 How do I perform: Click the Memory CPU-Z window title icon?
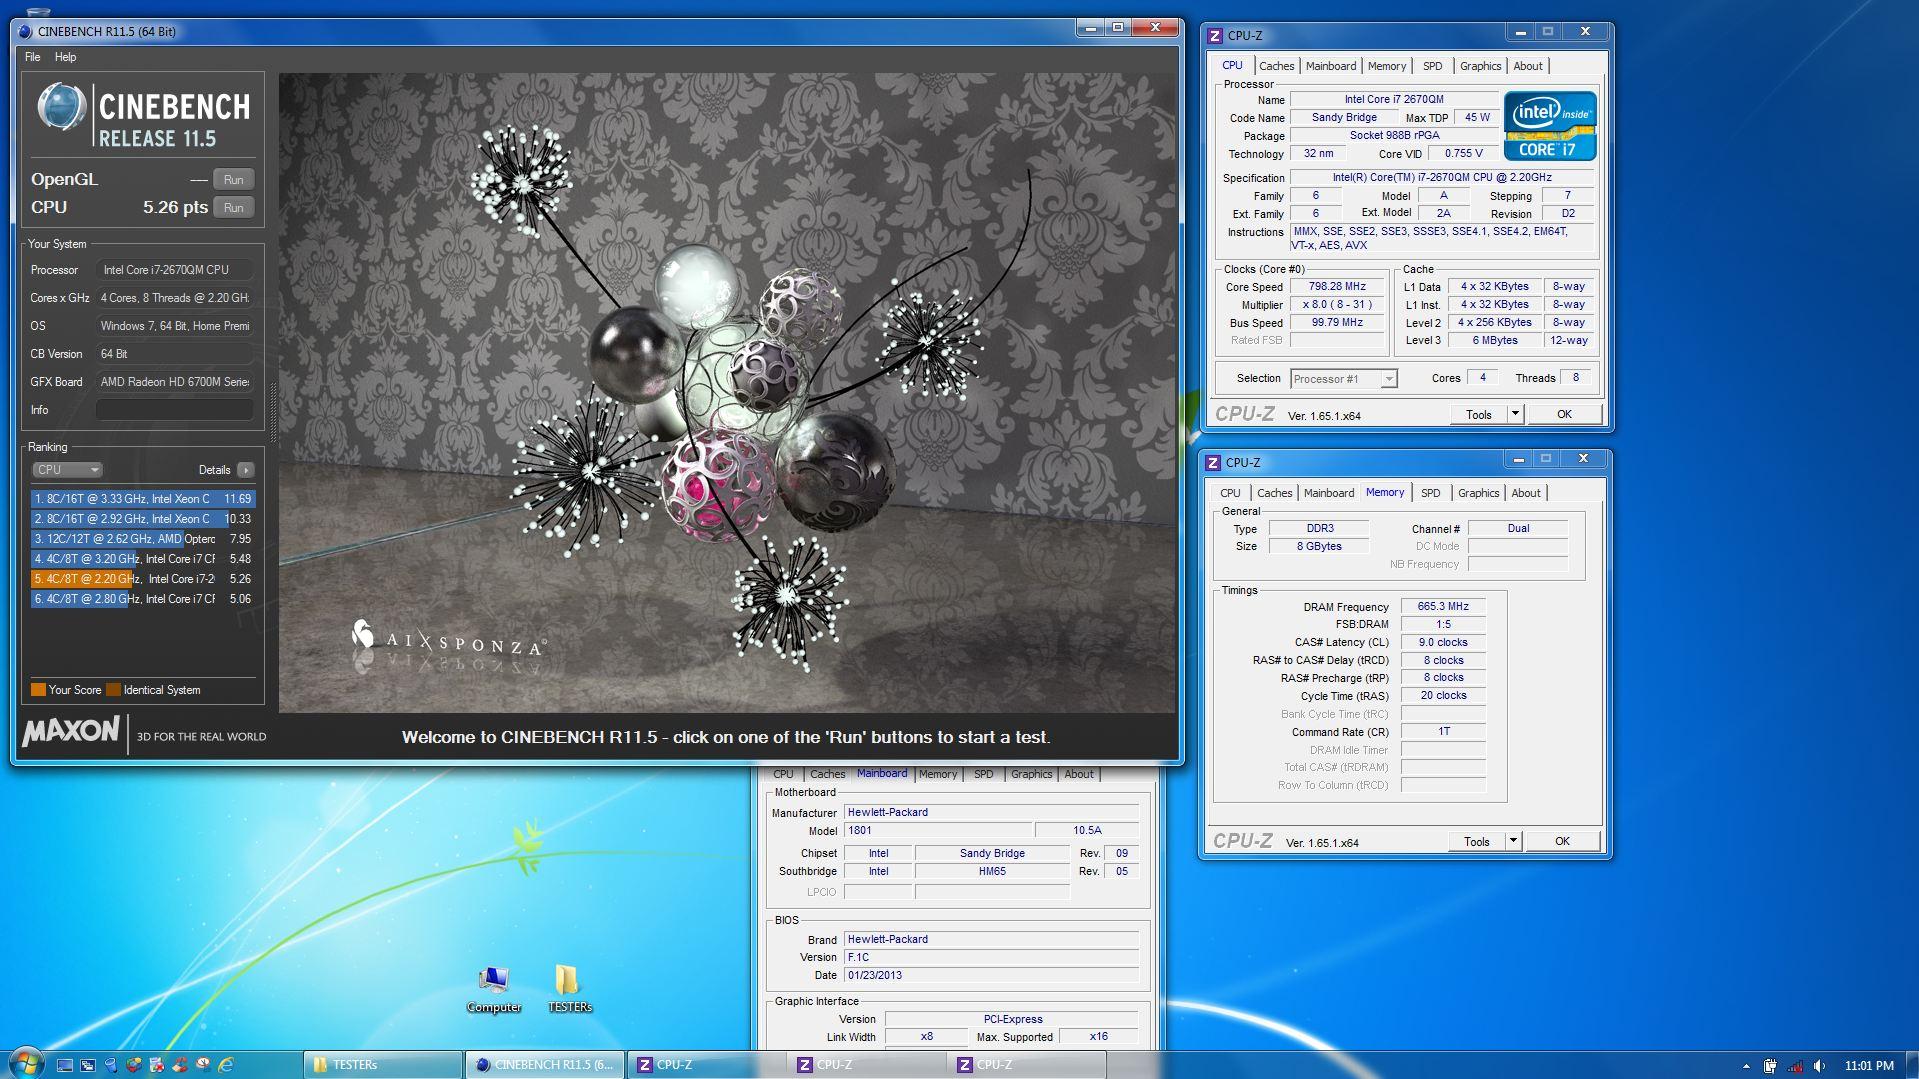point(1213,463)
